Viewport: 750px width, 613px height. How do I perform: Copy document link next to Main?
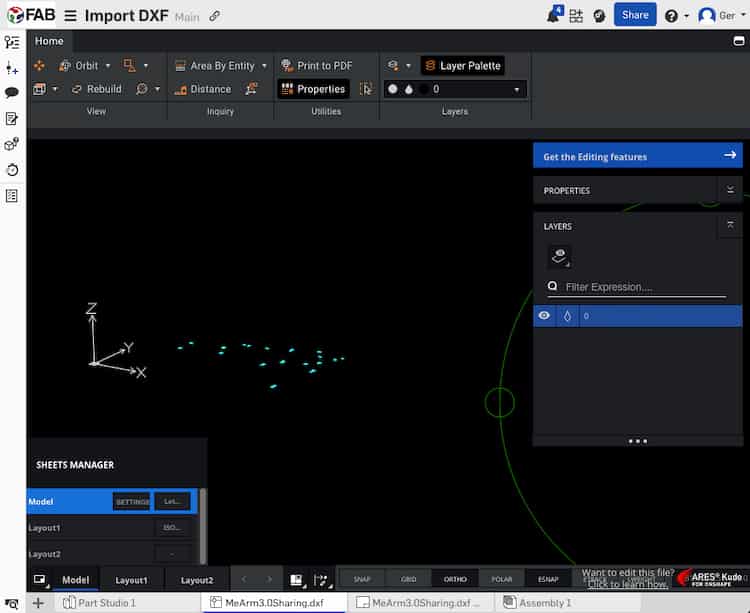point(214,16)
